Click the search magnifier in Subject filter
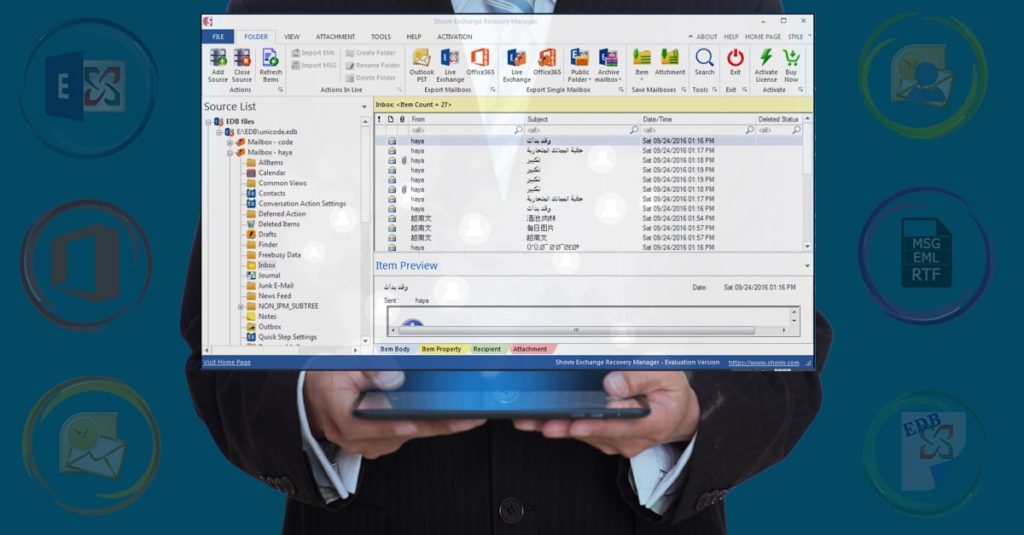1024x535 pixels. click(x=633, y=130)
